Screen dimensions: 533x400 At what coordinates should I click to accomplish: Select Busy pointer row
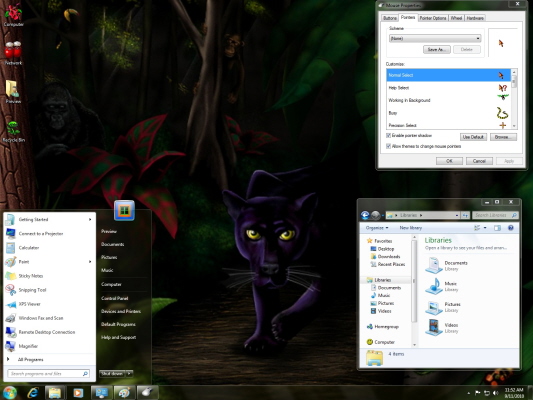click(x=448, y=113)
